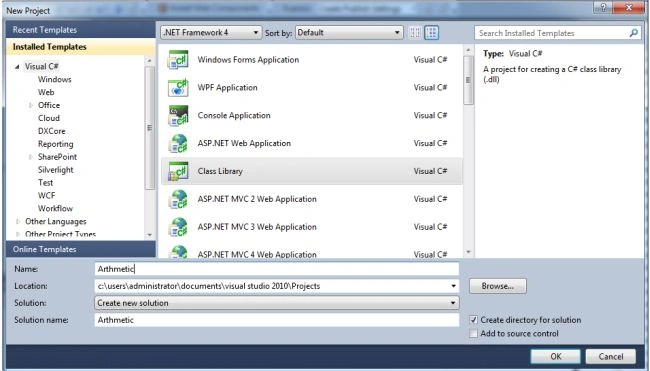Open the Solution Create new solution dropdown

pyautogui.click(x=277, y=303)
